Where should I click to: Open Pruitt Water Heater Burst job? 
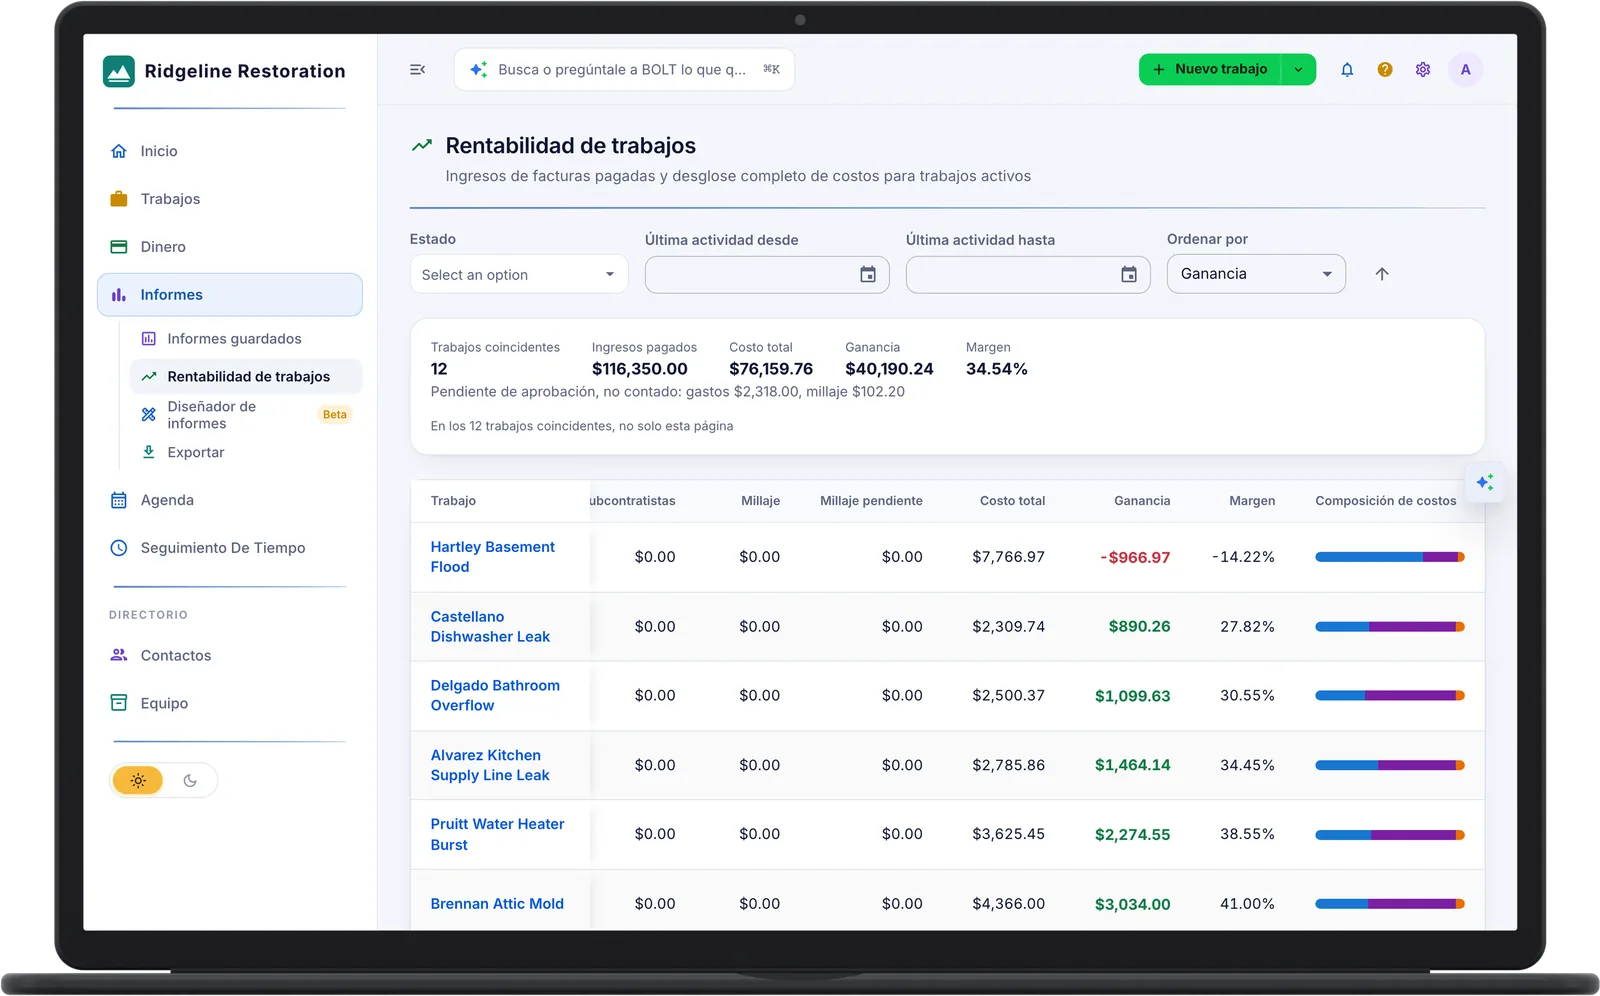(497, 835)
